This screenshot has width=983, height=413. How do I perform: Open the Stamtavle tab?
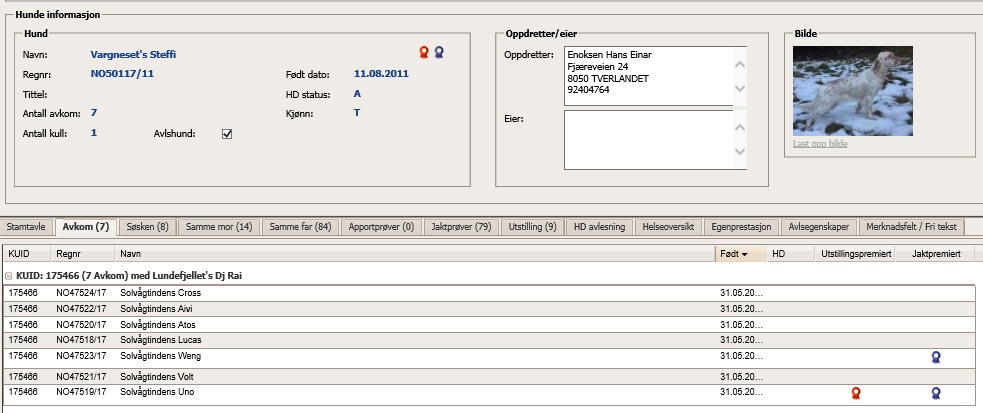click(x=27, y=227)
